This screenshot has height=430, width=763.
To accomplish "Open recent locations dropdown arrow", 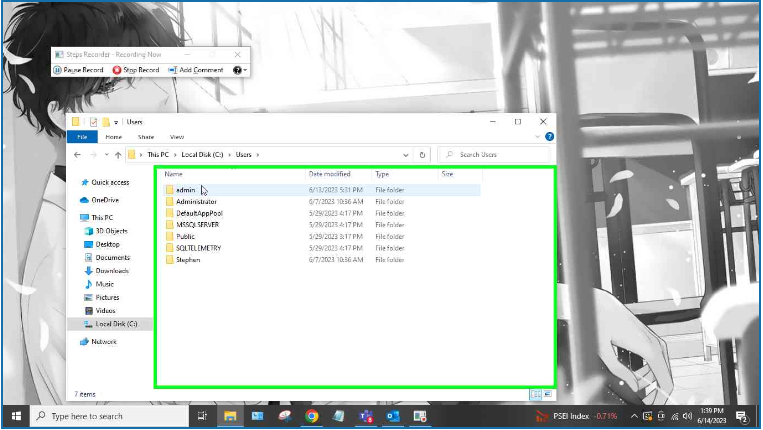I will (107, 155).
